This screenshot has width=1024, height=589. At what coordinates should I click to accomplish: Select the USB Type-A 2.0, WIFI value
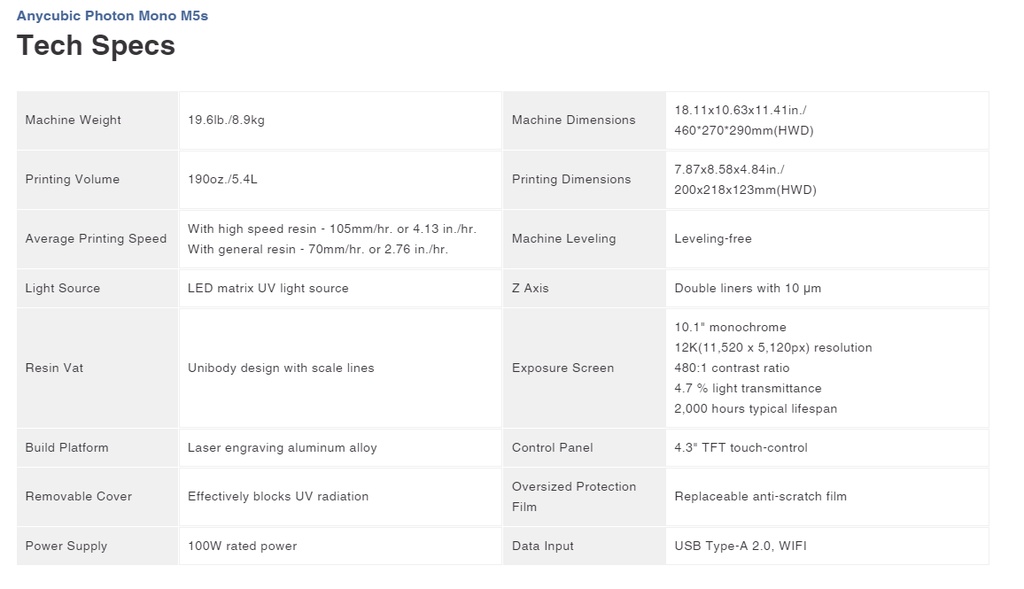(x=741, y=546)
